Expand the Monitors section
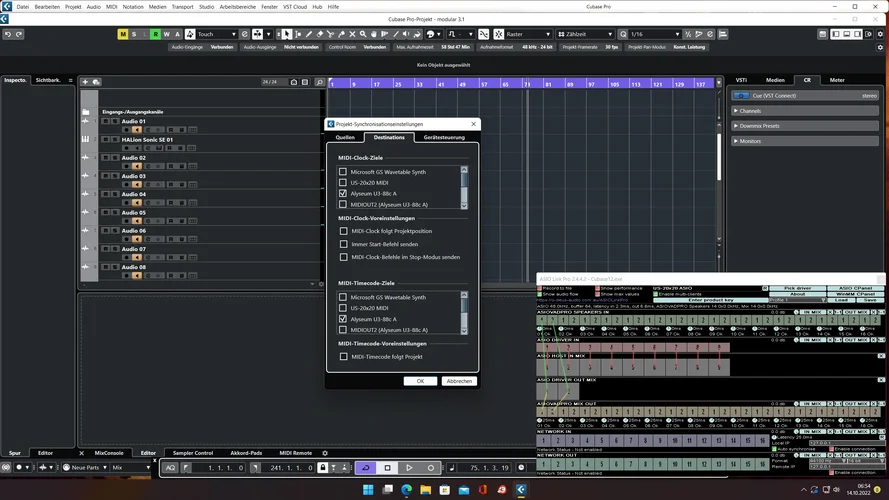 (x=750, y=141)
